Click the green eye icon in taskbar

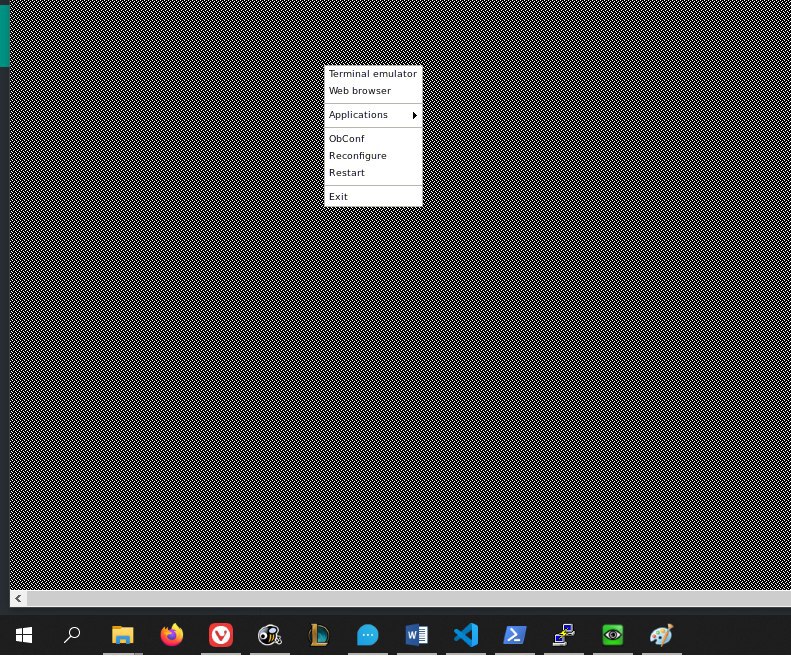612,635
